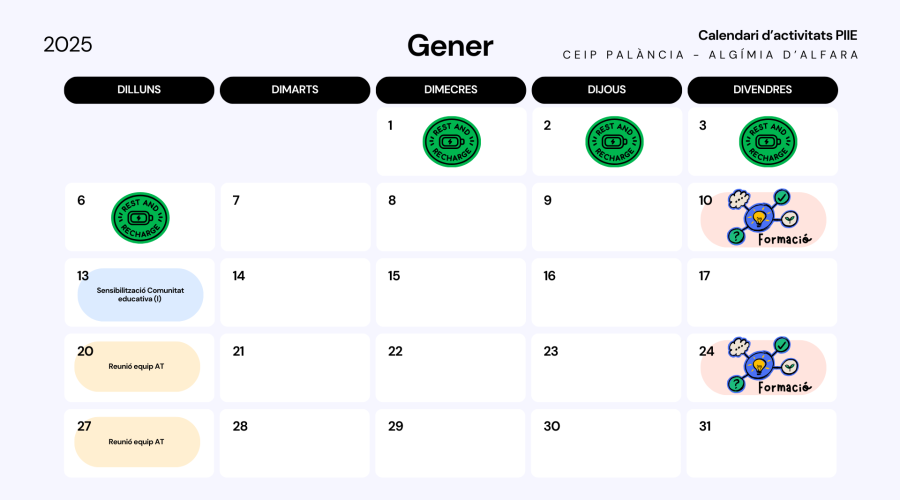900x500 pixels.
Task: Click the Rest and Recharge badge on day 3
Action: tap(768, 142)
